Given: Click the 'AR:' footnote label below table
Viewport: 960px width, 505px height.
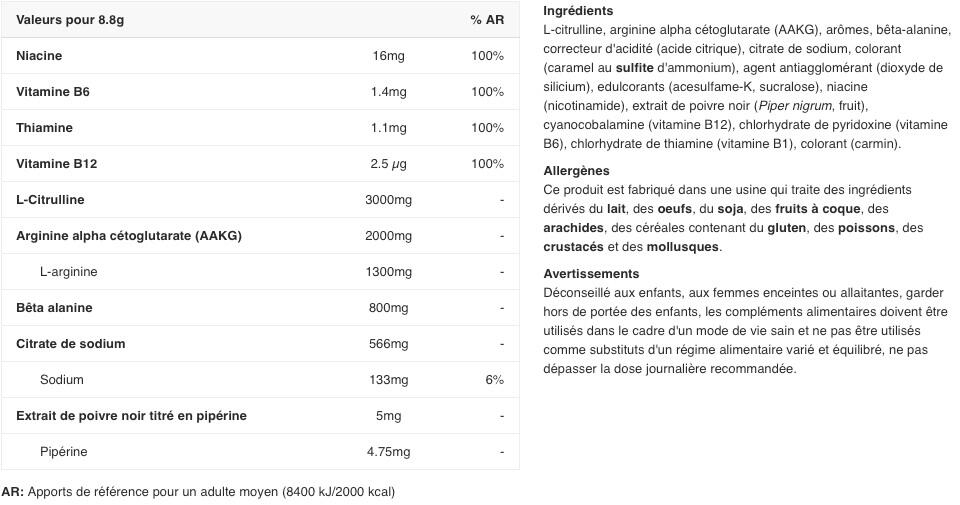Looking at the screenshot, I should click(x=13, y=492).
